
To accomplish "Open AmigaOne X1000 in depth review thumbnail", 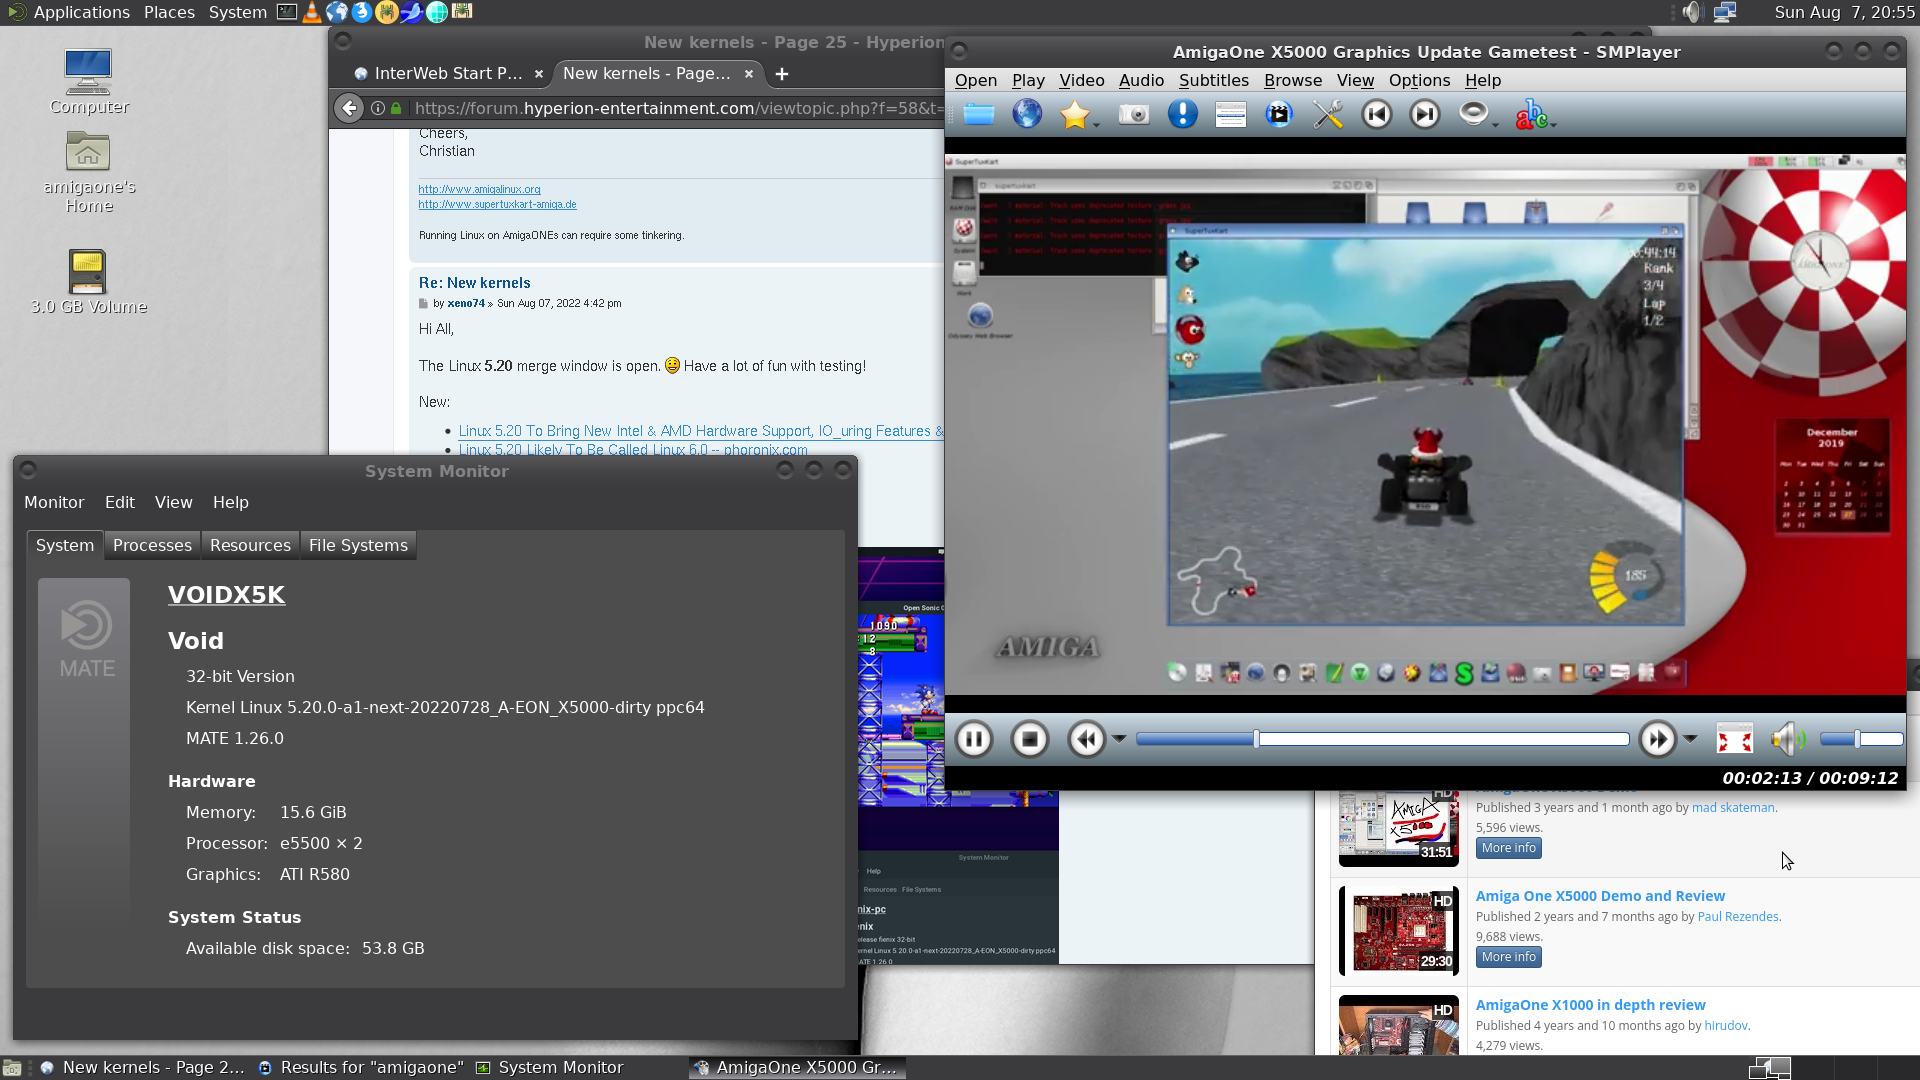I will pyautogui.click(x=1398, y=1025).
